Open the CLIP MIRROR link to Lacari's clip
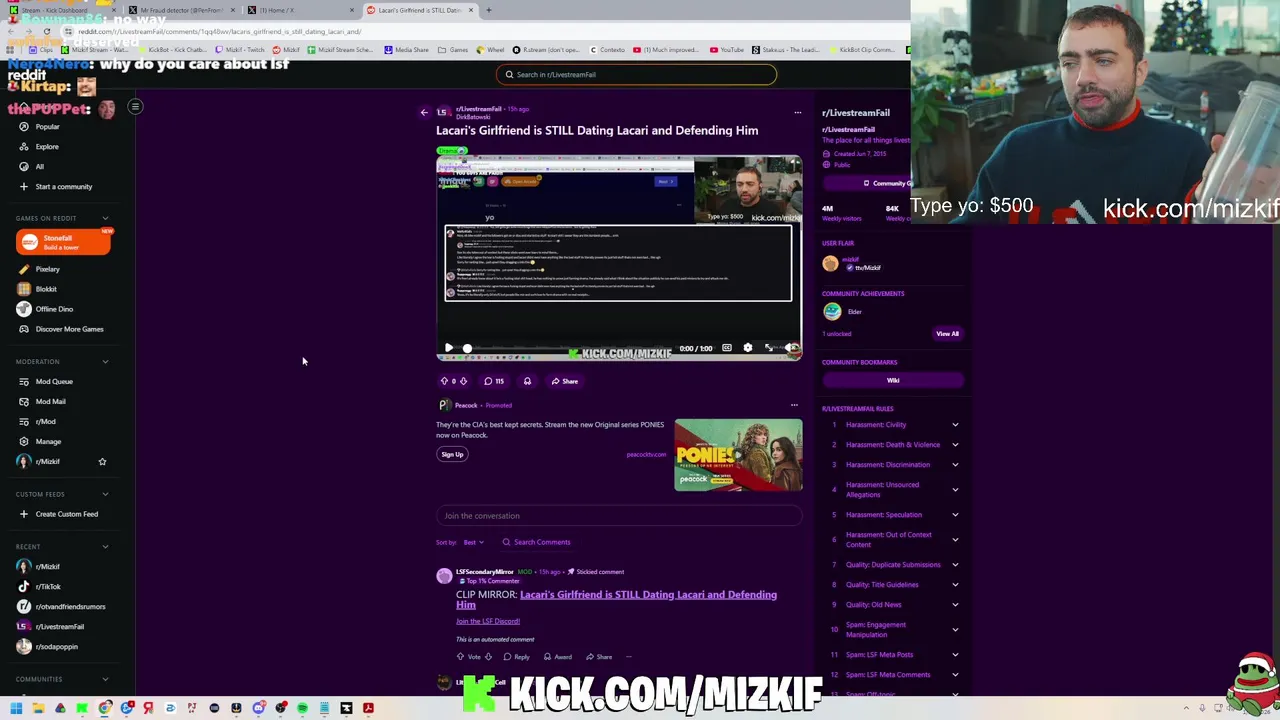The width and height of the screenshot is (1280, 720). coord(616,599)
